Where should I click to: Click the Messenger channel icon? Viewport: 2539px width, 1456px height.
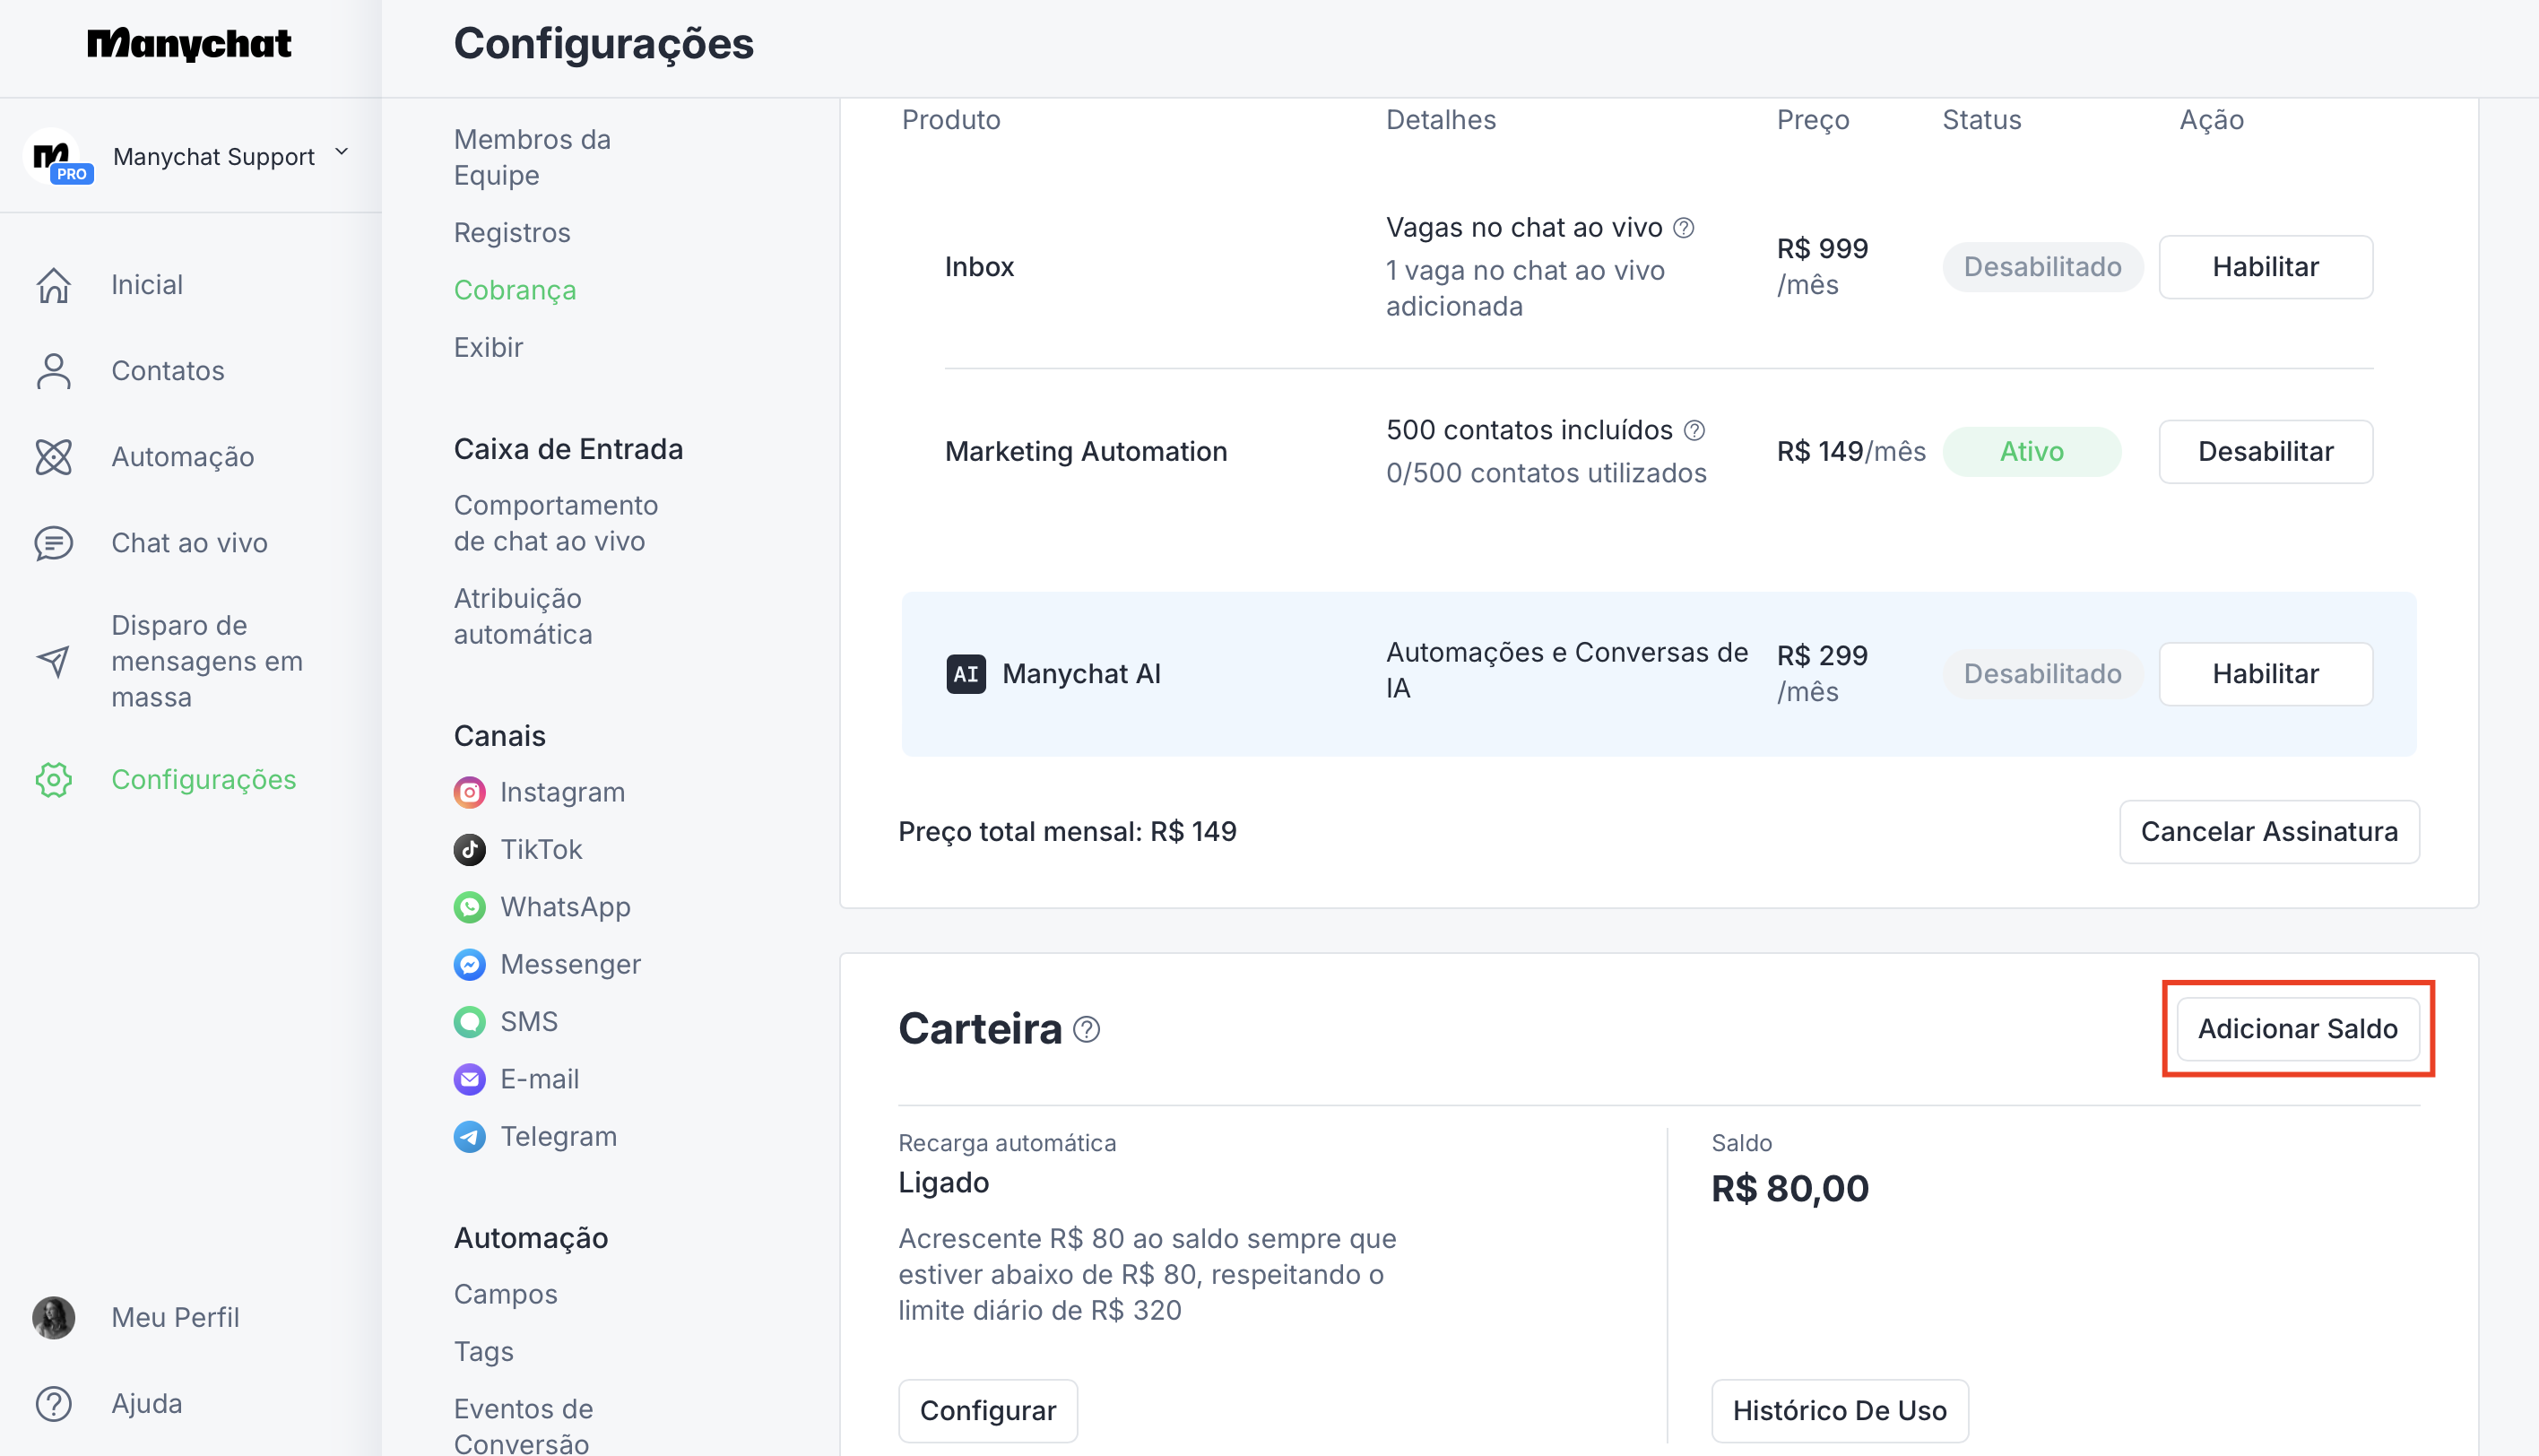pos(470,965)
